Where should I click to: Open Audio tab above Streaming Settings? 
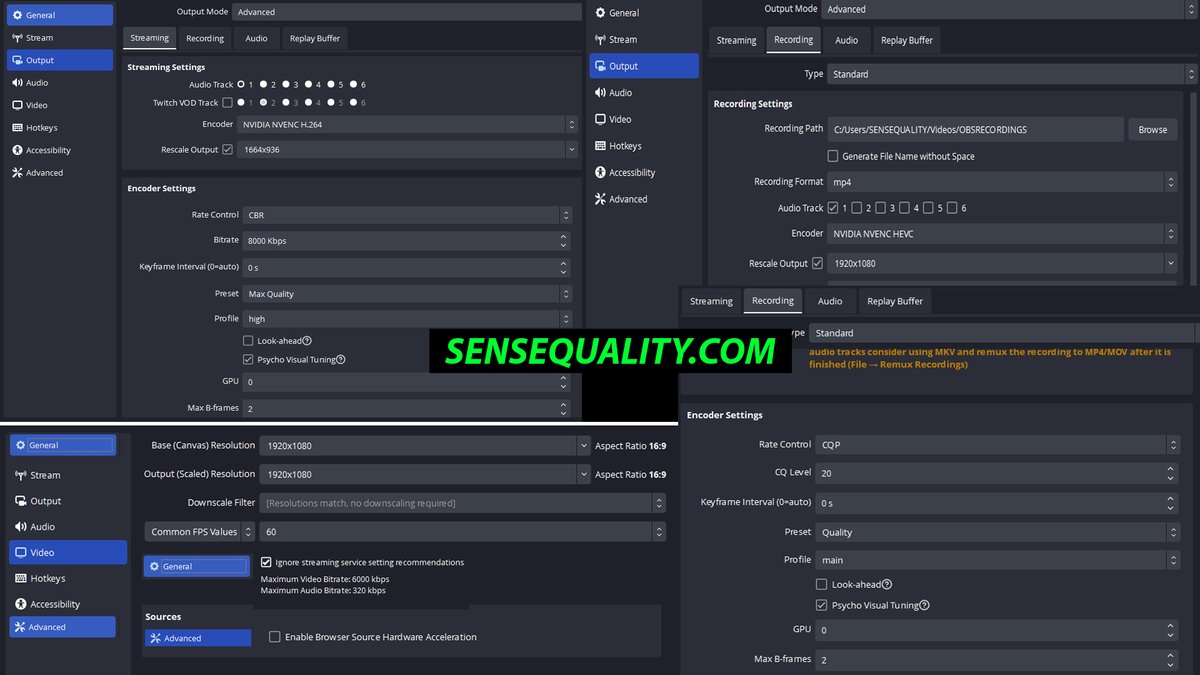tap(257, 38)
